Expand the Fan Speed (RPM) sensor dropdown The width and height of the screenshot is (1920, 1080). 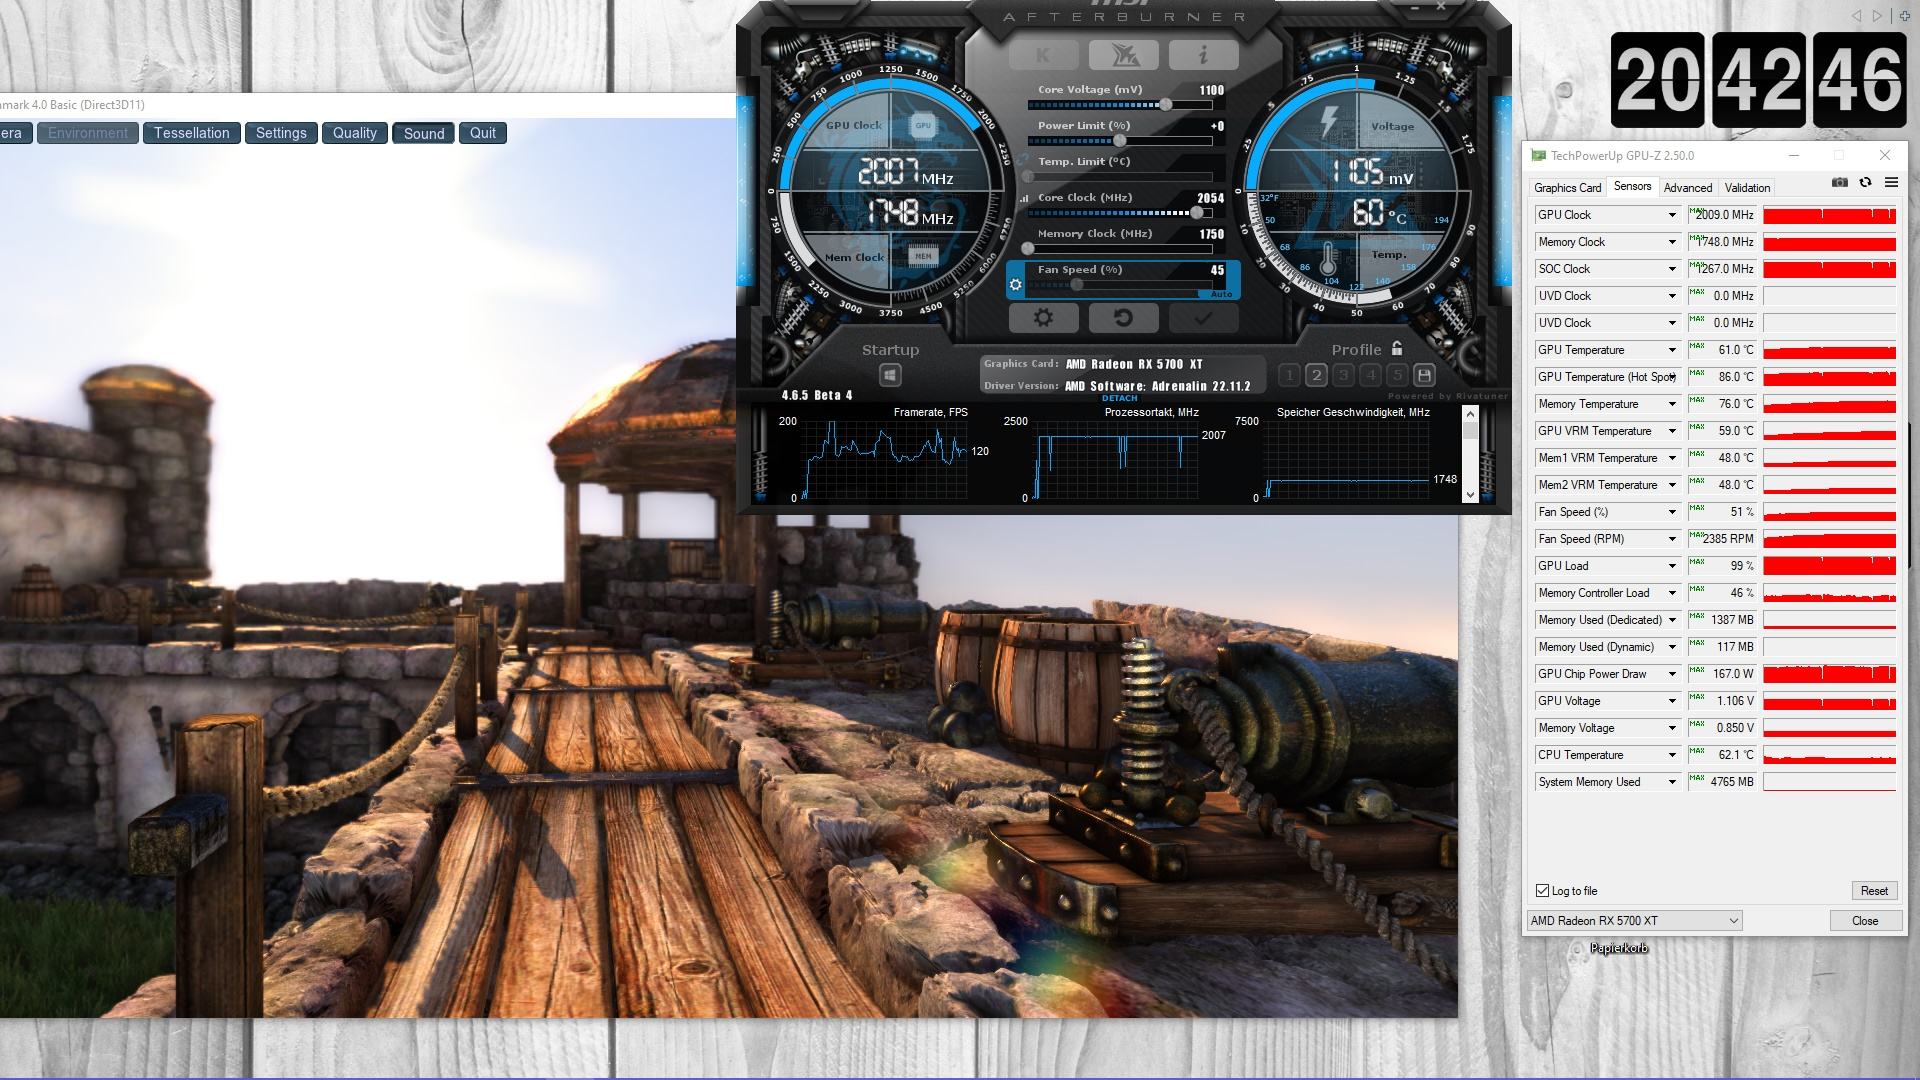point(1671,539)
